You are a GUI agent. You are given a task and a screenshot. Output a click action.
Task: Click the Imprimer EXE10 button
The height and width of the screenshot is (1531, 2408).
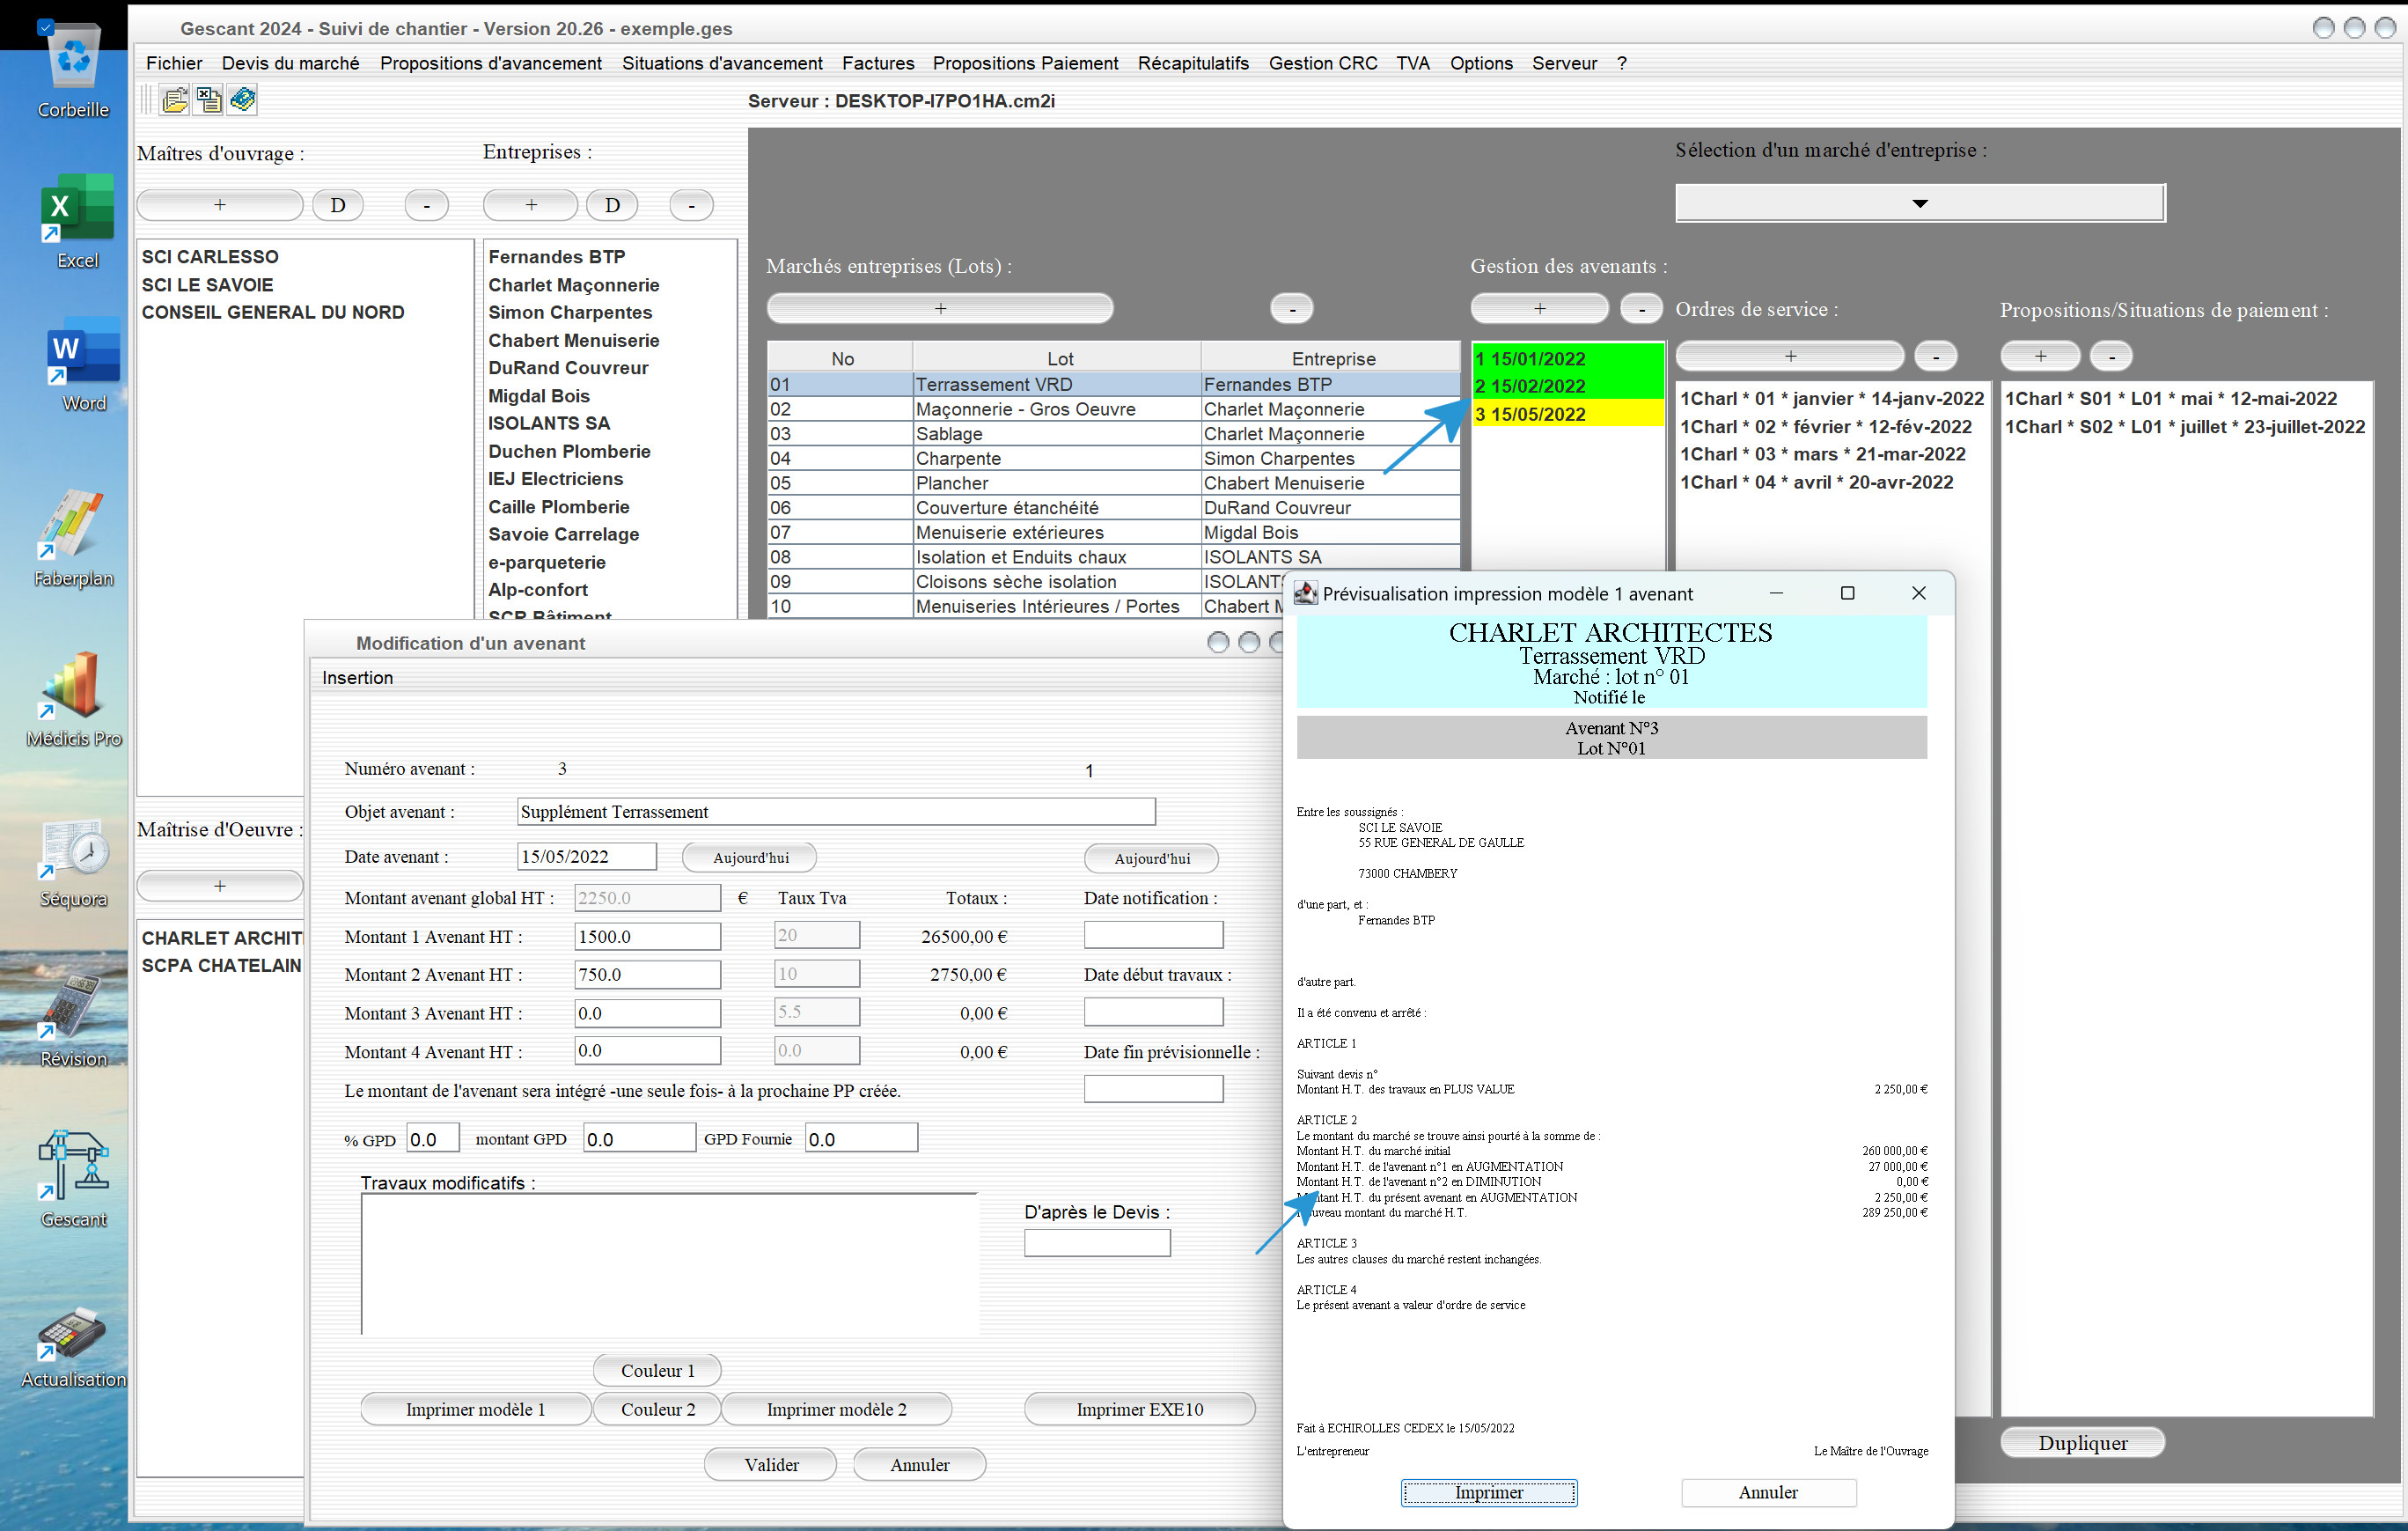coord(1140,1409)
